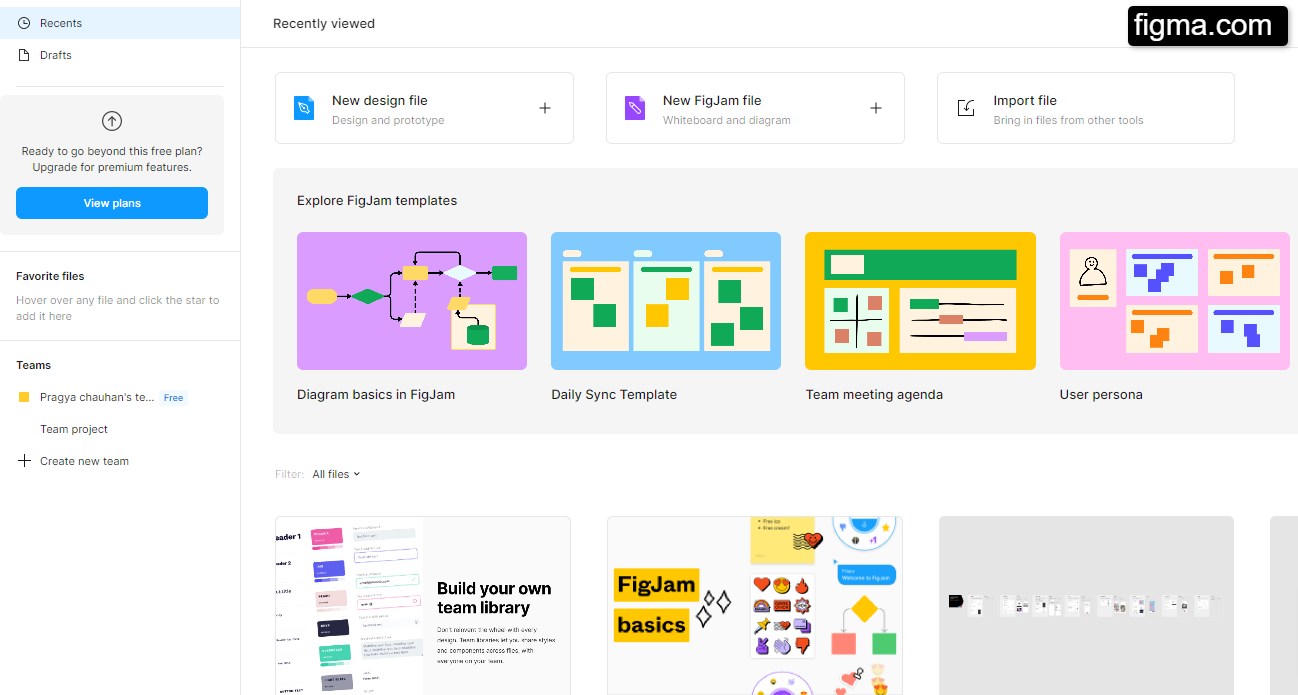Open the User persona template thumbnail
Screen dimensions: 1298x695
click(1175, 301)
